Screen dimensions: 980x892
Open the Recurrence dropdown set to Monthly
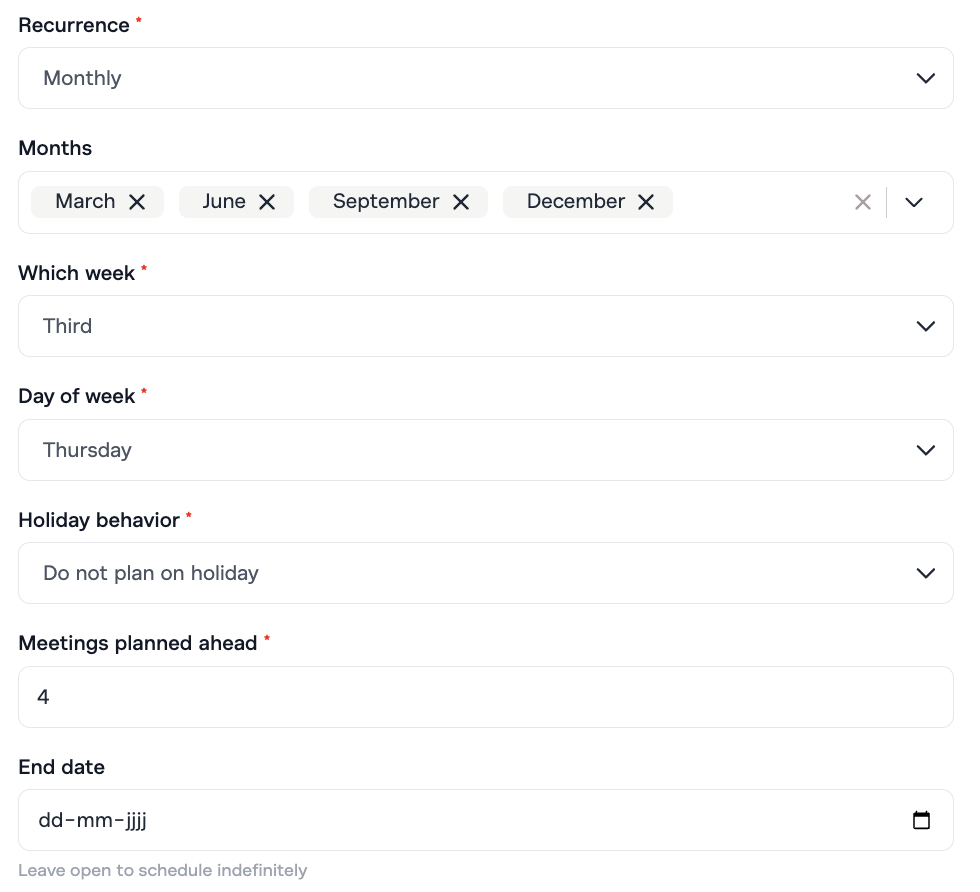[x=485, y=78]
